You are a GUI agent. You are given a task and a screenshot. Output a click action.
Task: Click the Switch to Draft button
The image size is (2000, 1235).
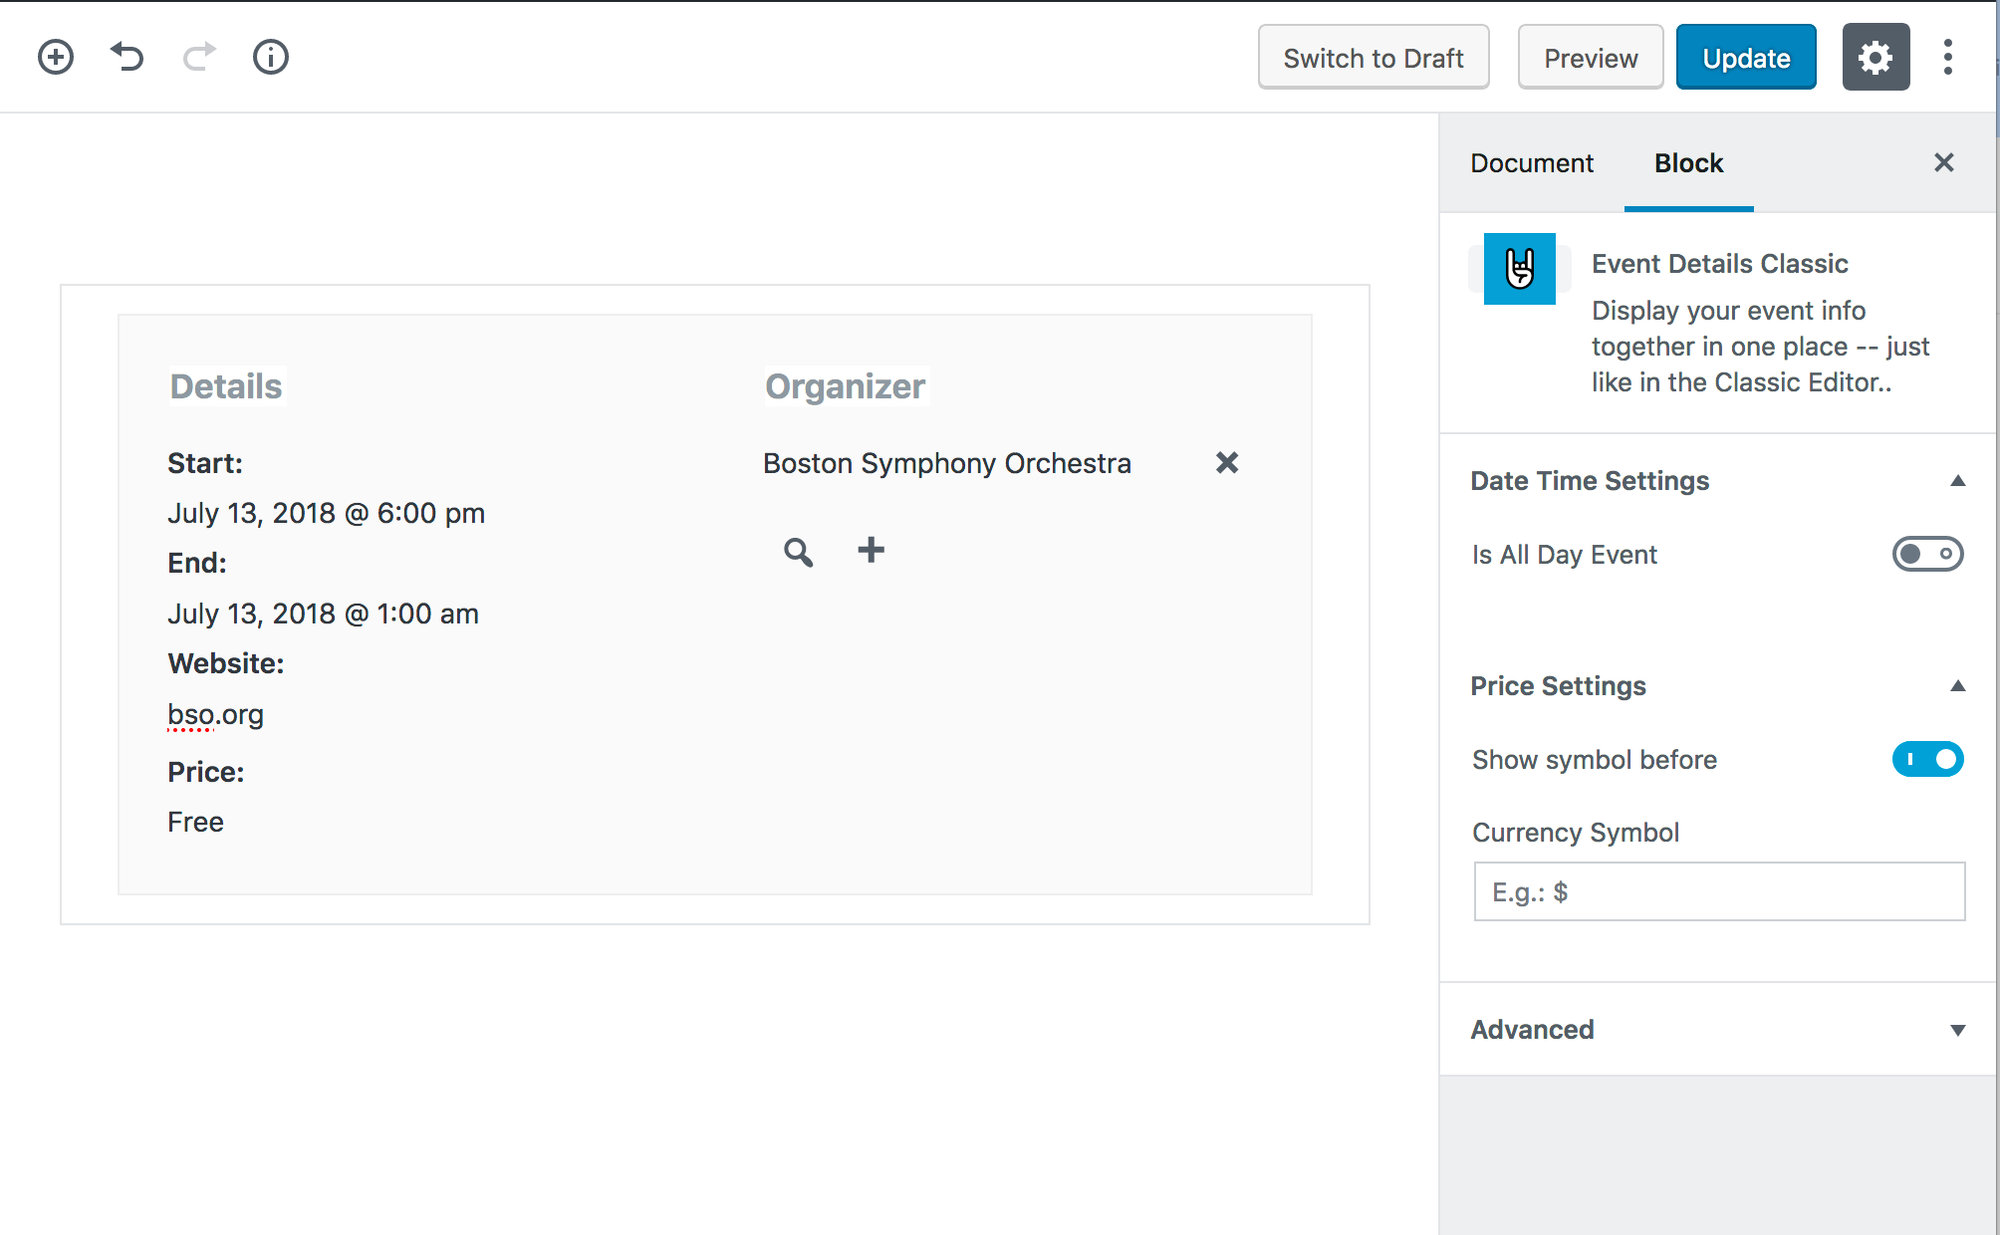(x=1373, y=58)
